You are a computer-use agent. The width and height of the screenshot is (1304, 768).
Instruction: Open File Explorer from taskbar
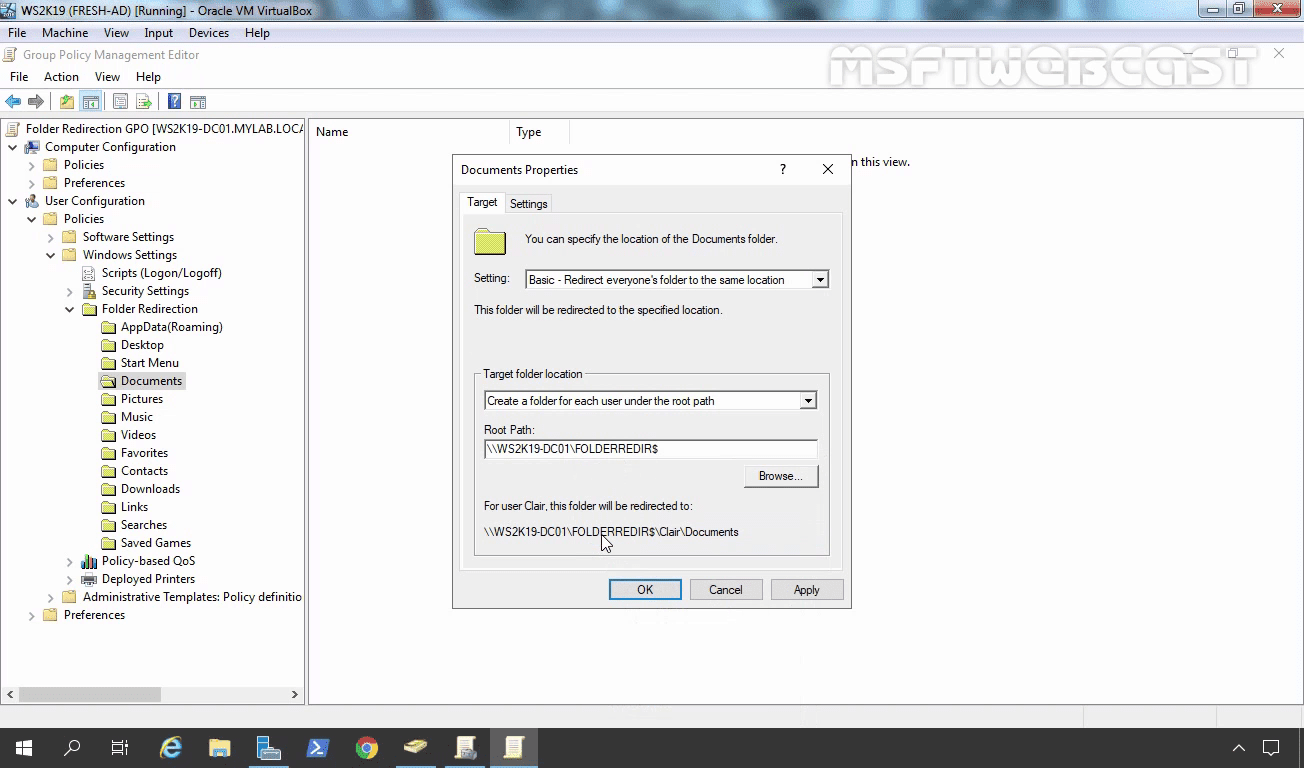[220, 747]
